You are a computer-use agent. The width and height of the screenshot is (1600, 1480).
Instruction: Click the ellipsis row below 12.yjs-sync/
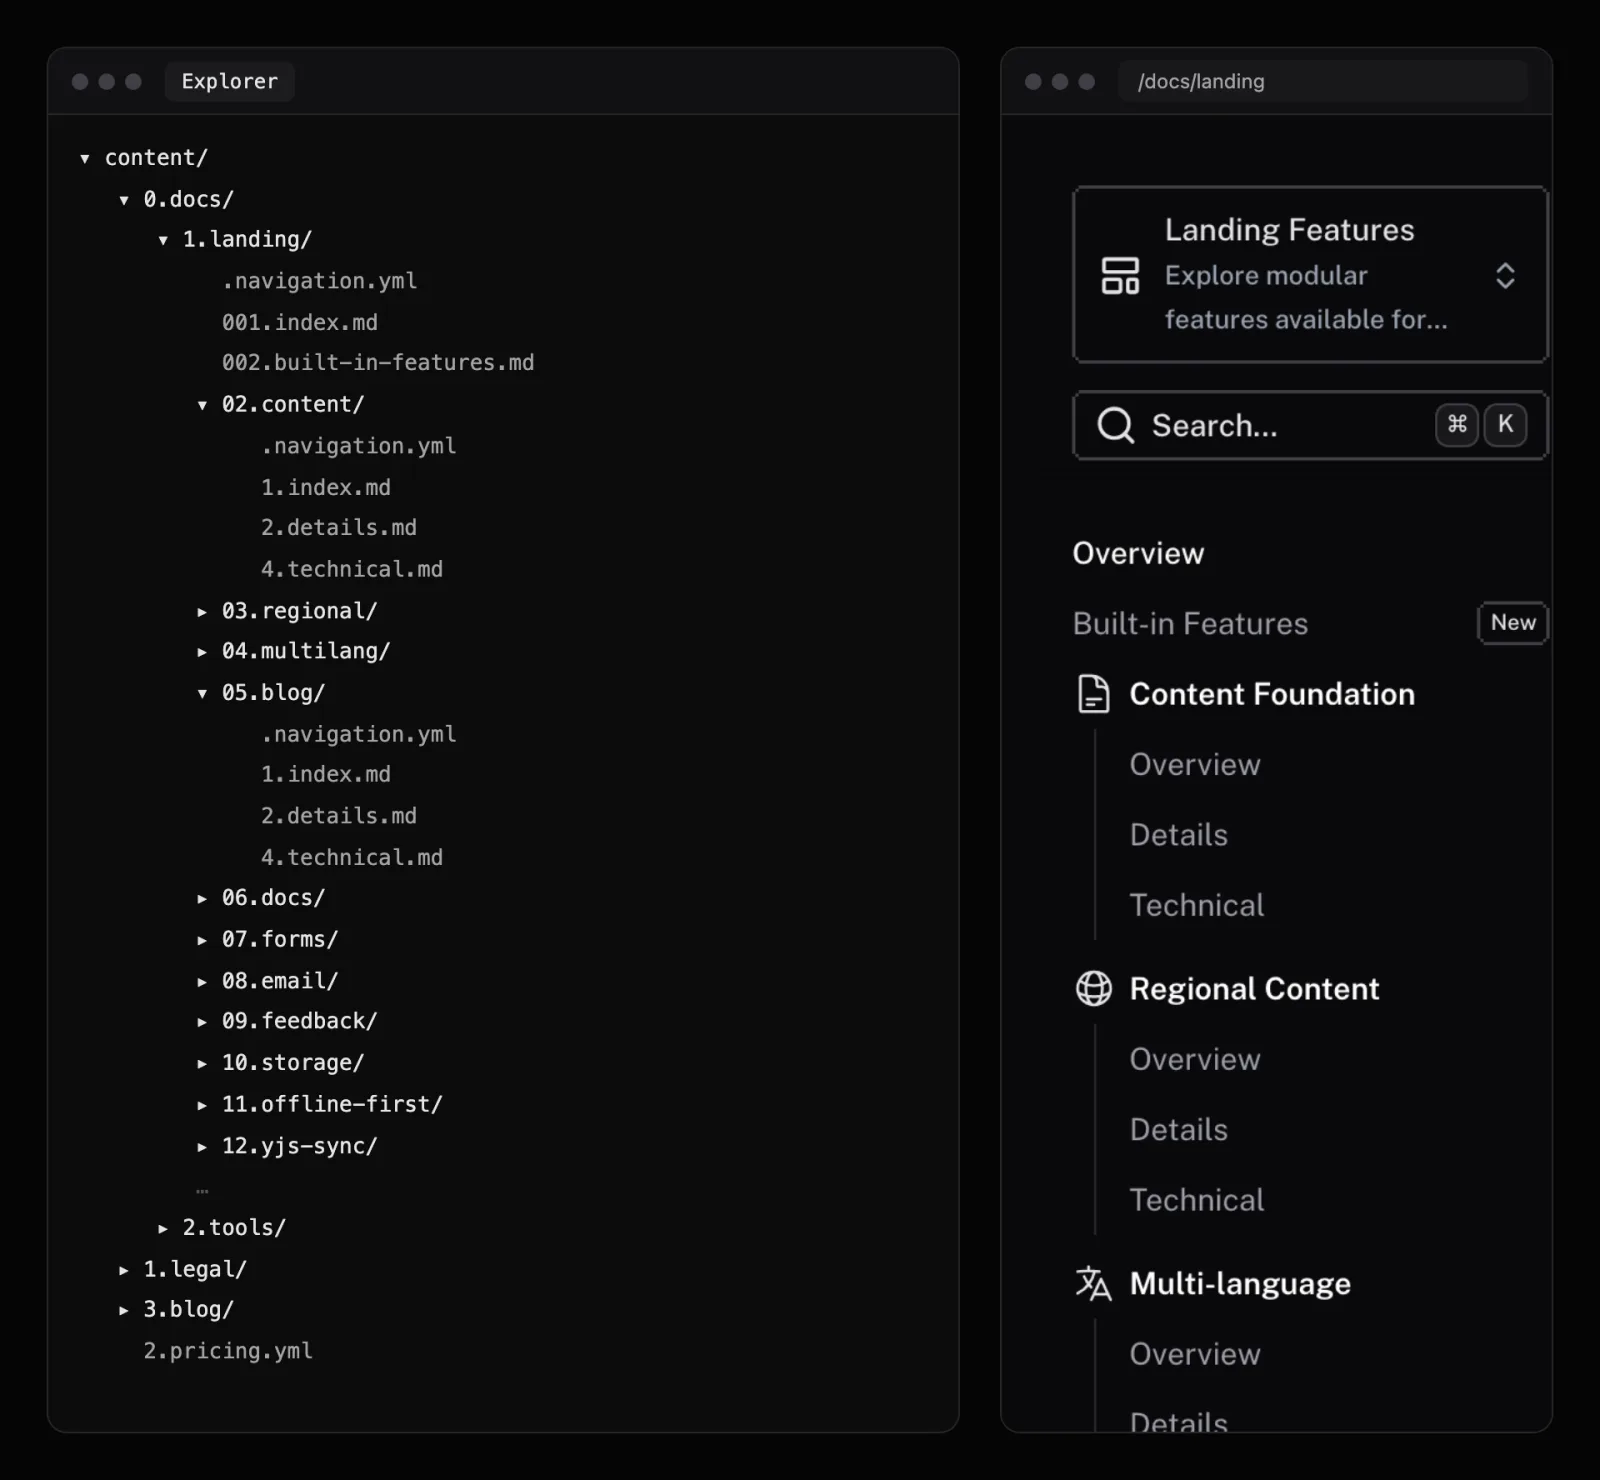(202, 1191)
